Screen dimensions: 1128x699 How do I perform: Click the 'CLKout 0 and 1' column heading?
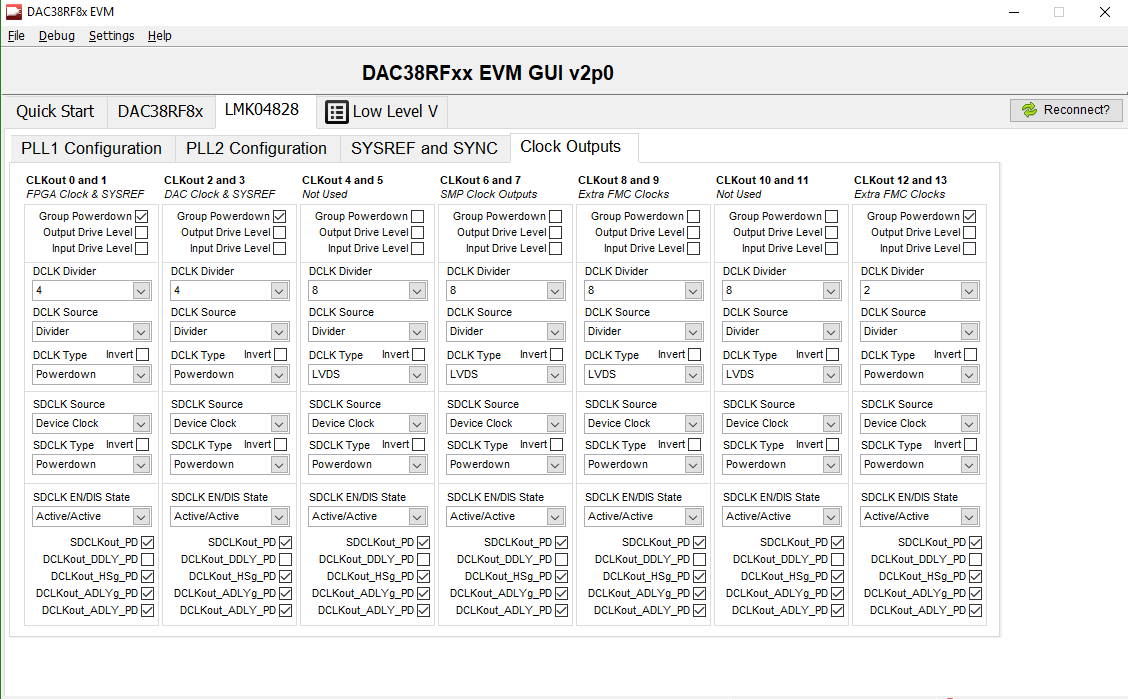tap(66, 180)
